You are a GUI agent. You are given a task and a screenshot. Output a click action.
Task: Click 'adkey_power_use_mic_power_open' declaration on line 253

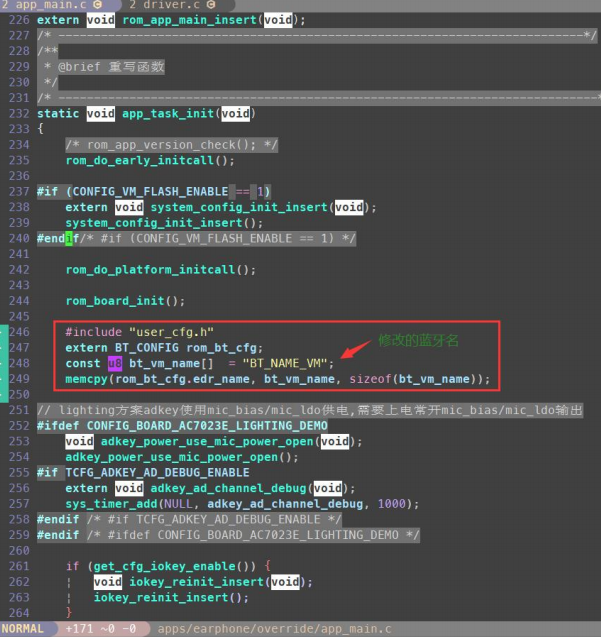point(207,442)
